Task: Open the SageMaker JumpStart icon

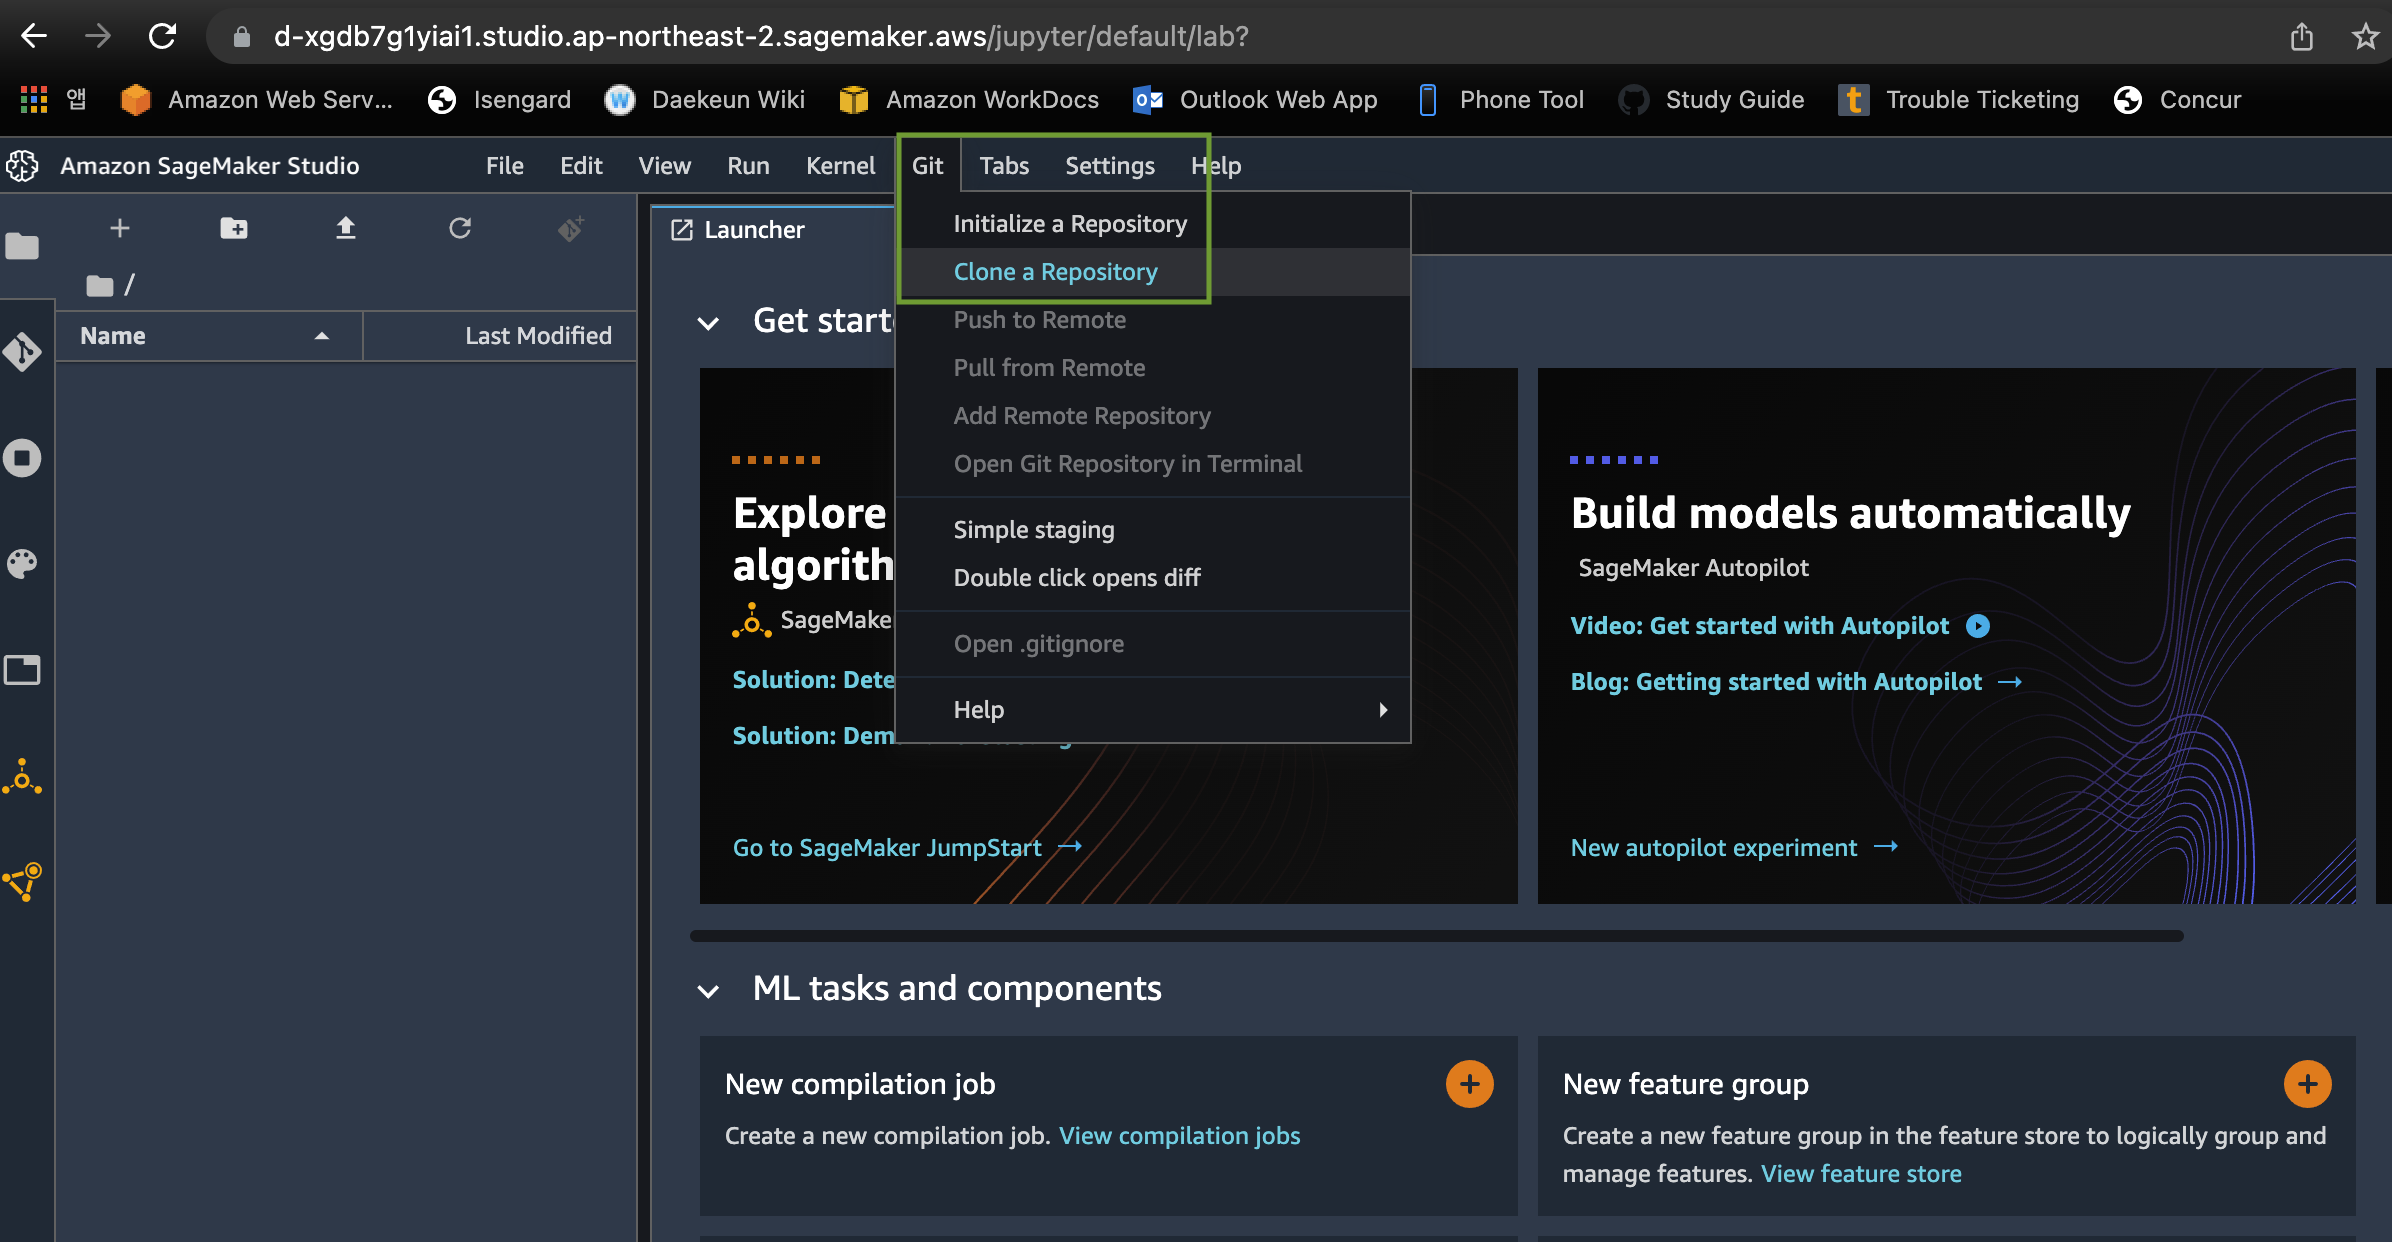Action: coord(24,777)
